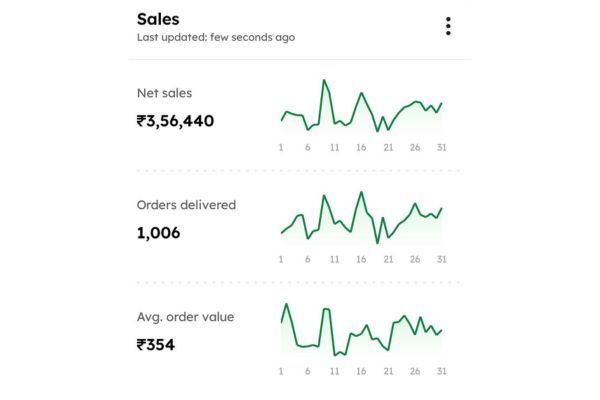Open the three-dot more options menu
Viewport: 600px width, 400px height.
[x=448, y=26]
